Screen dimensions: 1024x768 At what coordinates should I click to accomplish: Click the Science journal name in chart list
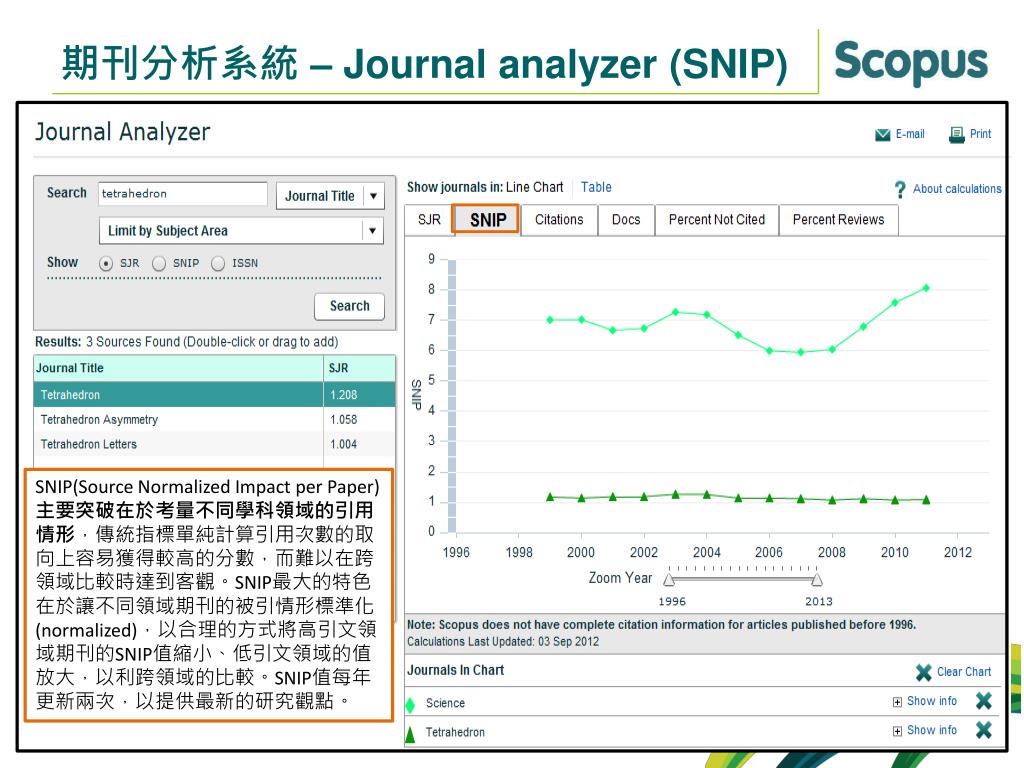click(445, 703)
